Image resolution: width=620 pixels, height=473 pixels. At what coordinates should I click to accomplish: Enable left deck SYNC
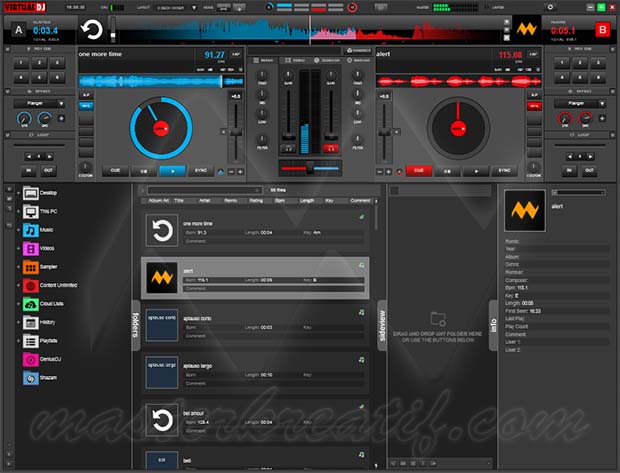[x=201, y=171]
